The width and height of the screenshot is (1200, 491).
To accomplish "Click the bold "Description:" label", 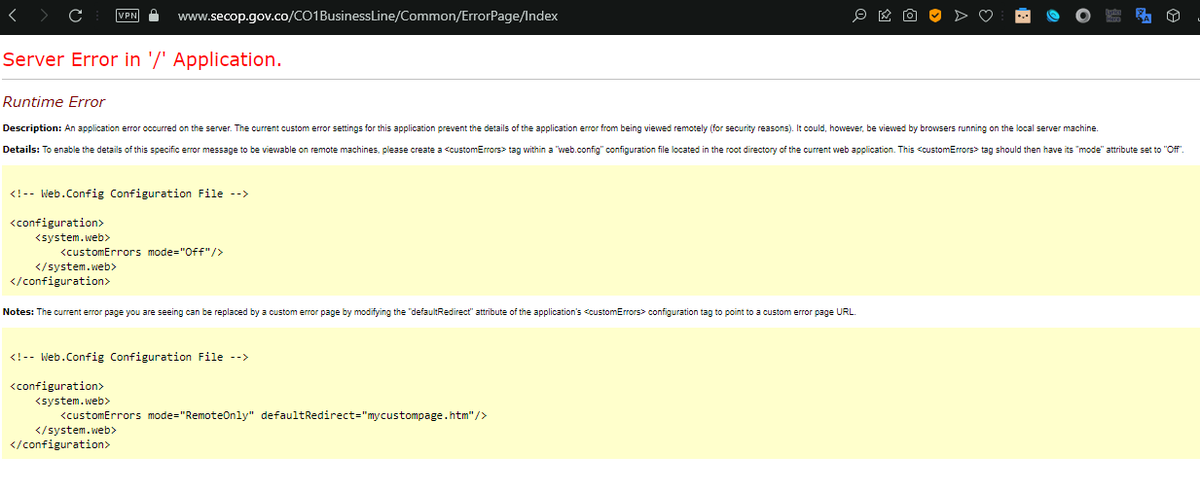I will pos(32,128).
